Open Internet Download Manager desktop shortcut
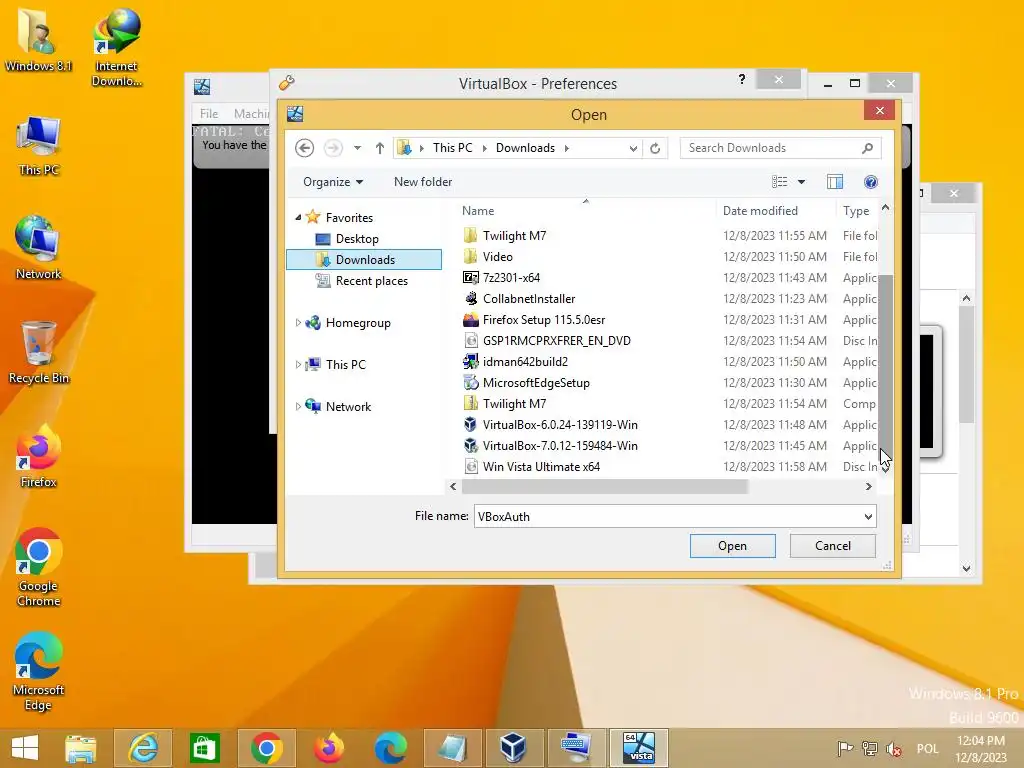 116,47
